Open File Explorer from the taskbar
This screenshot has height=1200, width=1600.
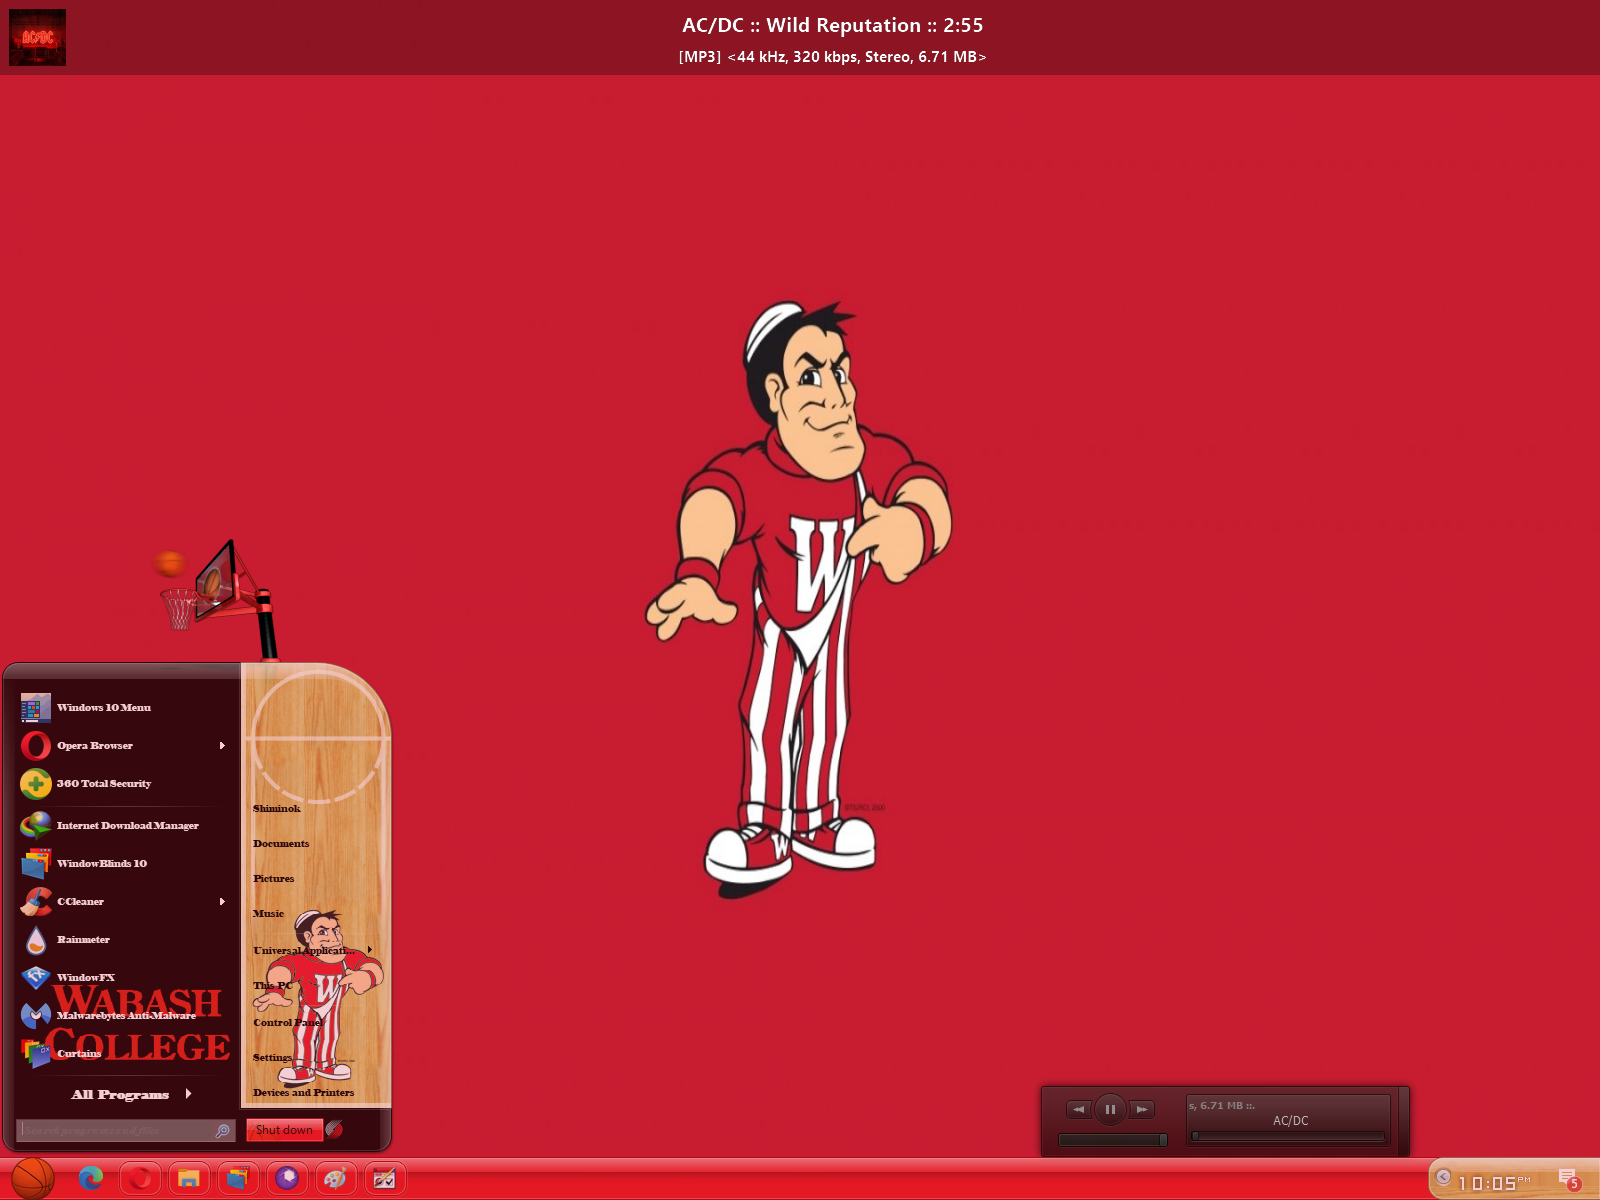pyautogui.click(x=189, y=1179)
